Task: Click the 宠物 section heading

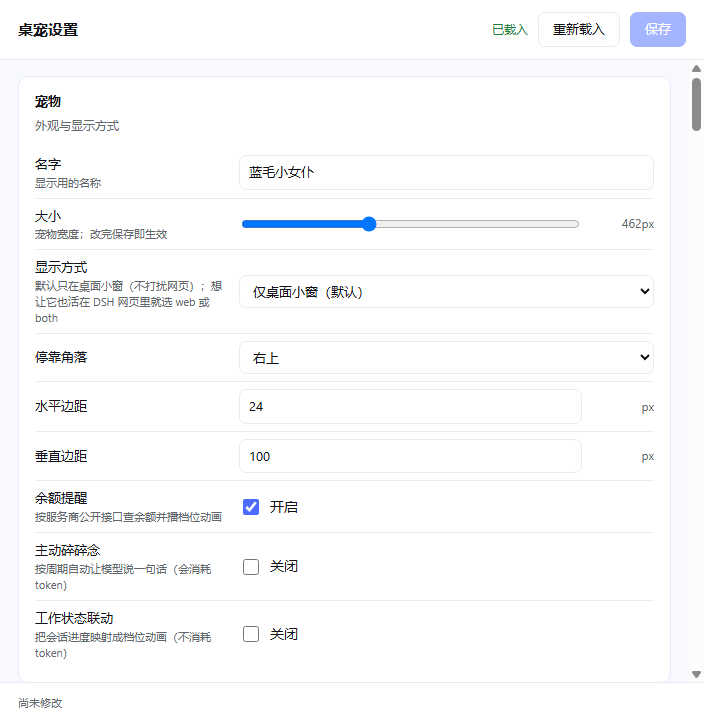Action: (48, 102)
